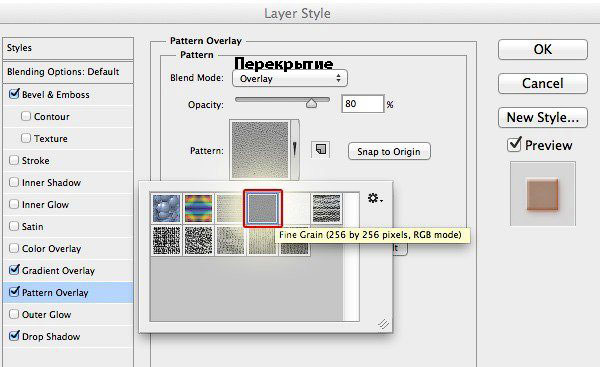Enable the Color Overlay checkbox
The image size is (600, 367).
pos(14,248)
